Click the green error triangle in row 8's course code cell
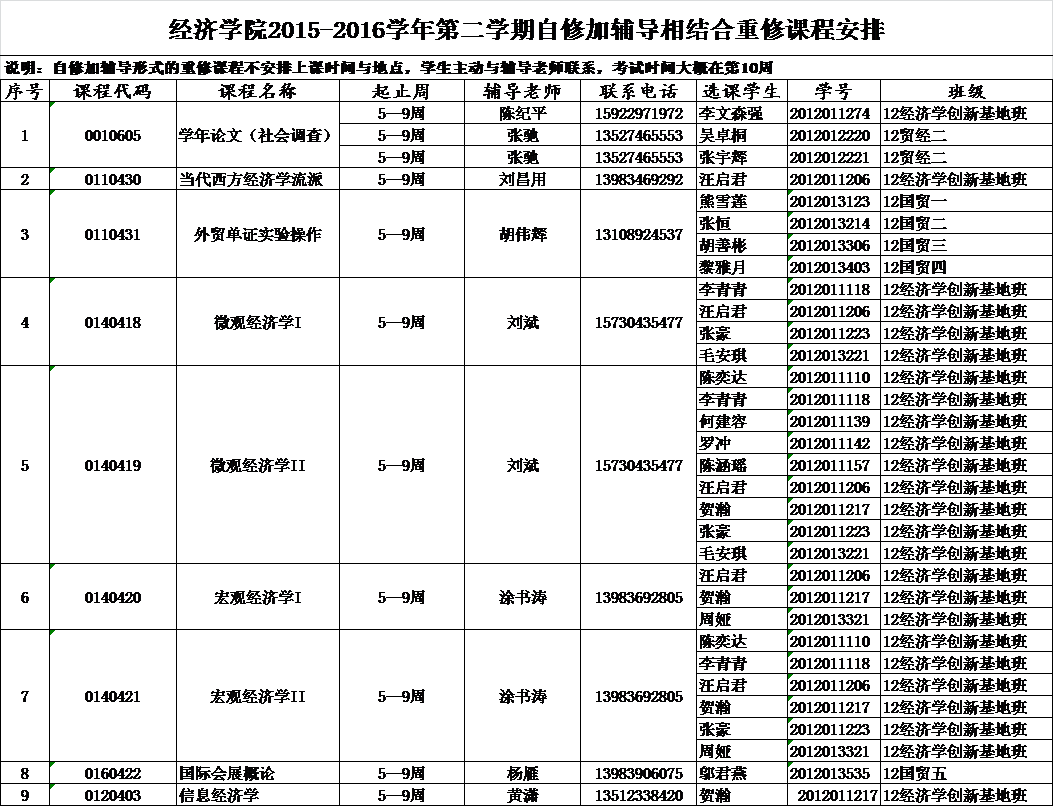Image resolution: width=1054 pixels, height=807 pixels. click(51, 766)
